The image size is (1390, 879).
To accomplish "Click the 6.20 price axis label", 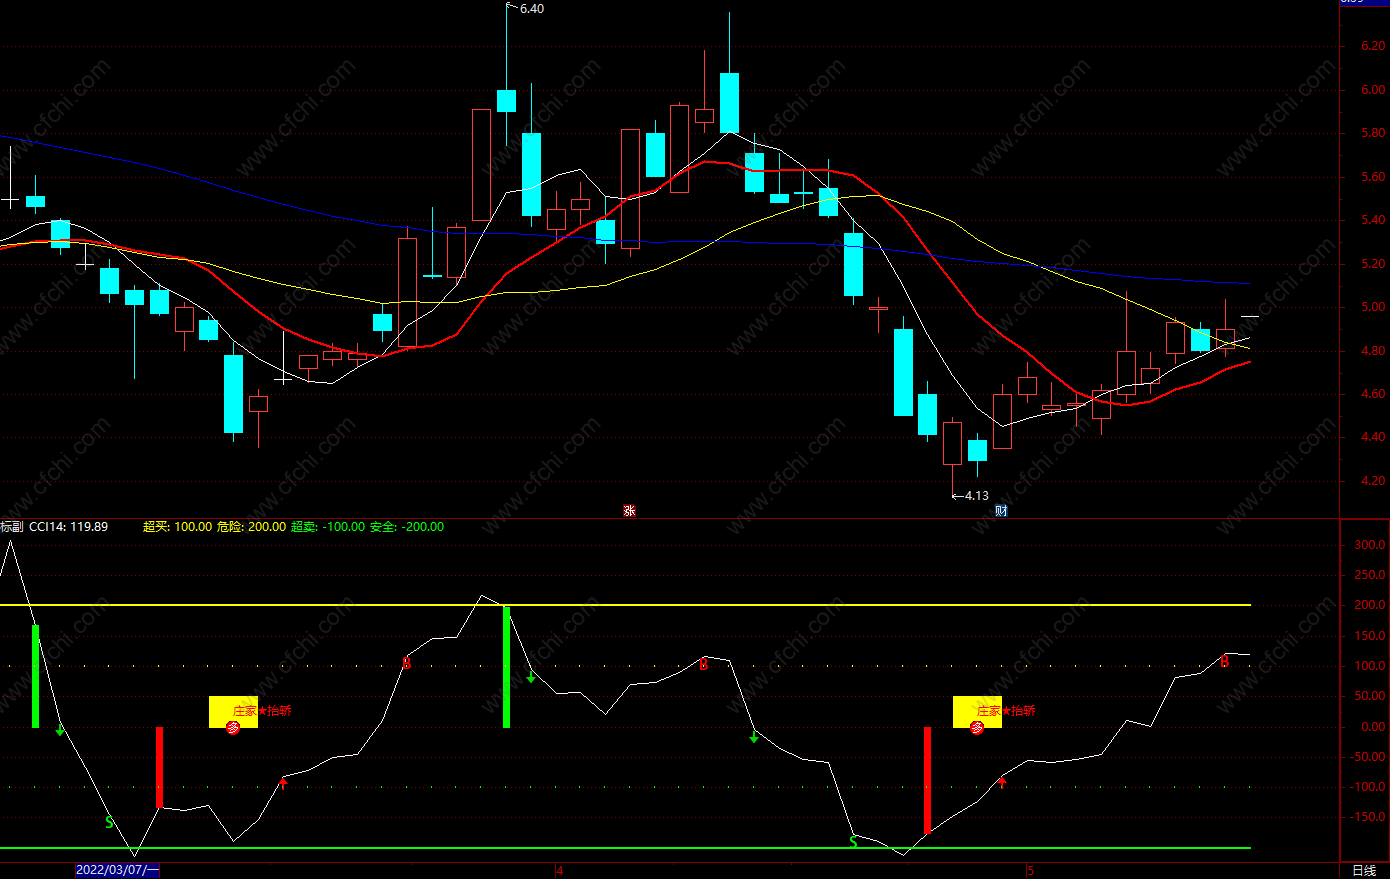I will pyautogui.click(x=1373, y=46).
